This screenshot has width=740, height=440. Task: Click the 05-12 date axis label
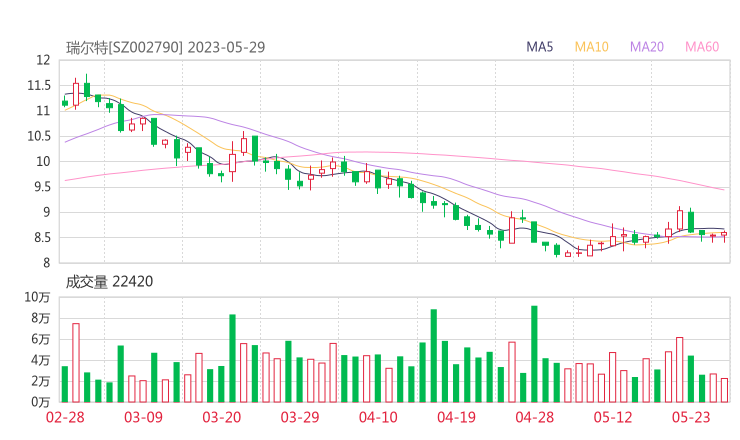point(613,417)
